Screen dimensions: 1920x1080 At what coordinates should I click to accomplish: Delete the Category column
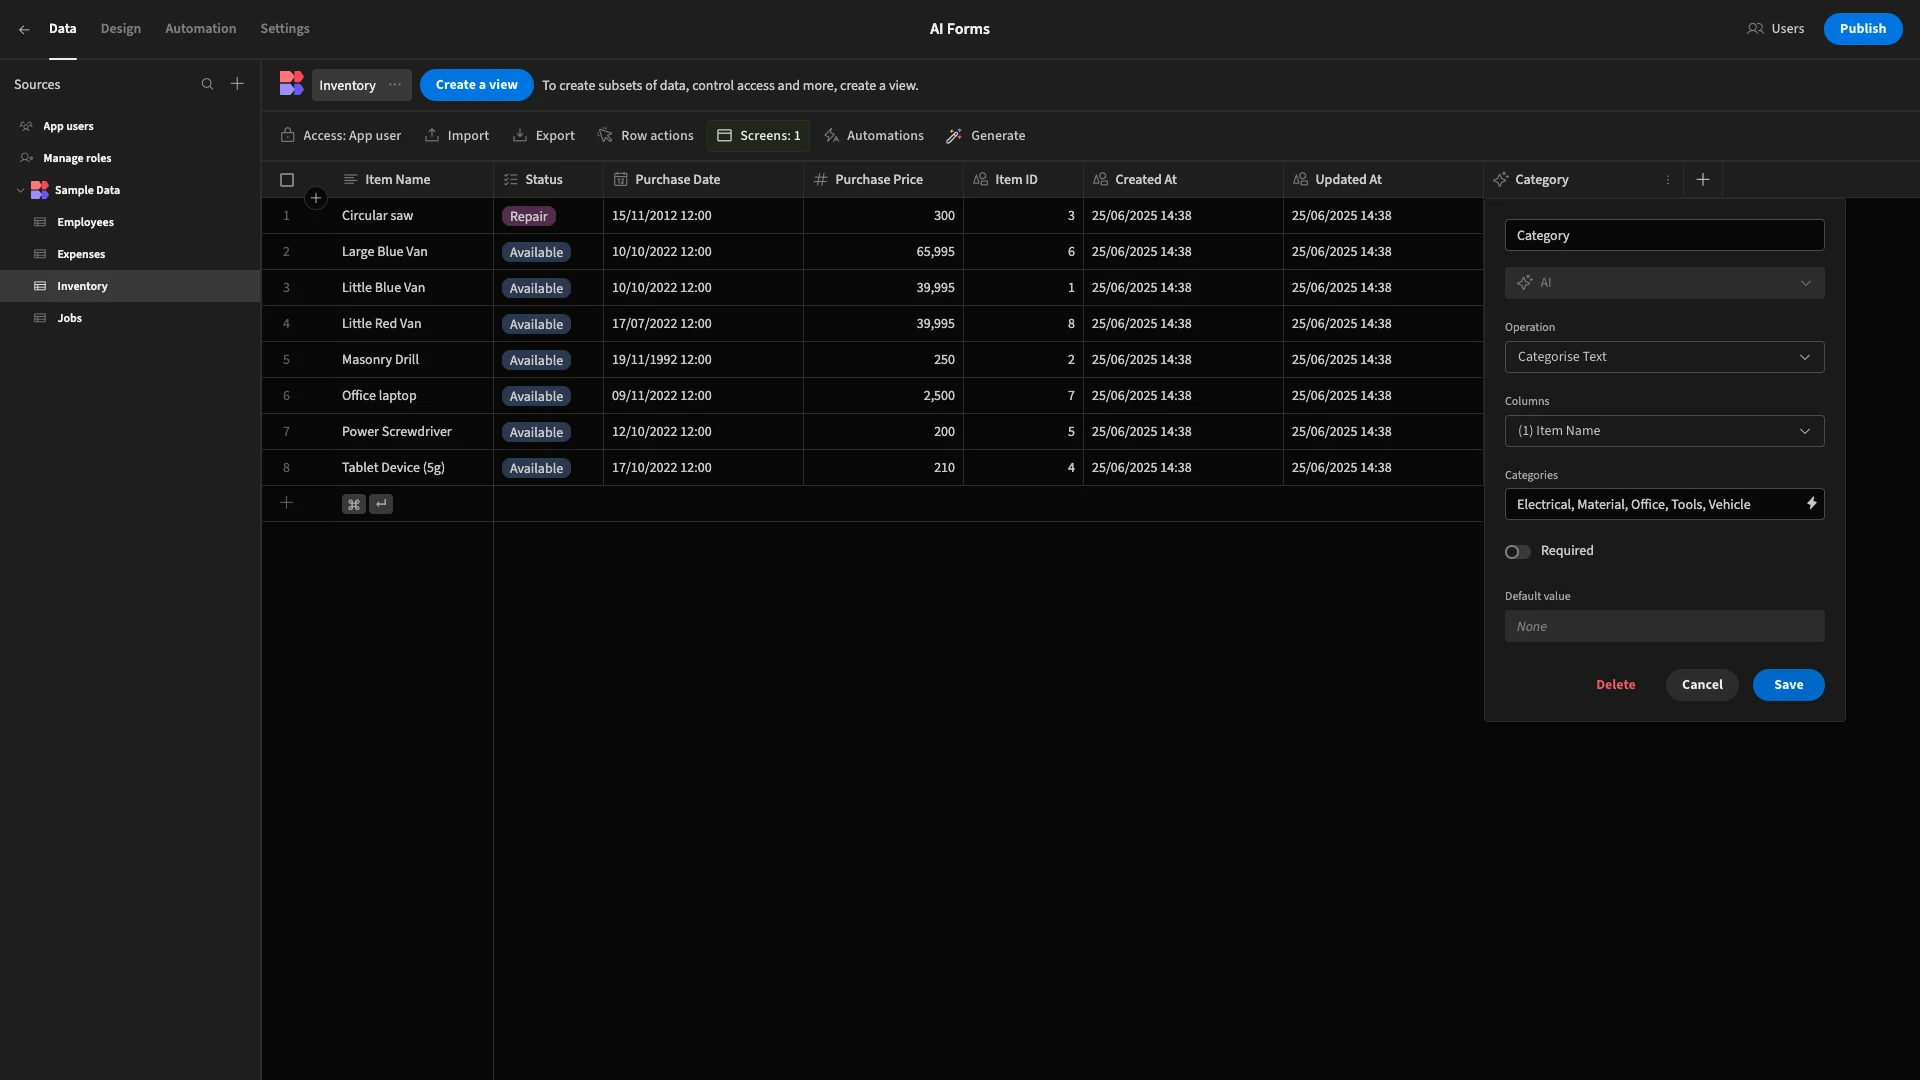click(1615, 685)
